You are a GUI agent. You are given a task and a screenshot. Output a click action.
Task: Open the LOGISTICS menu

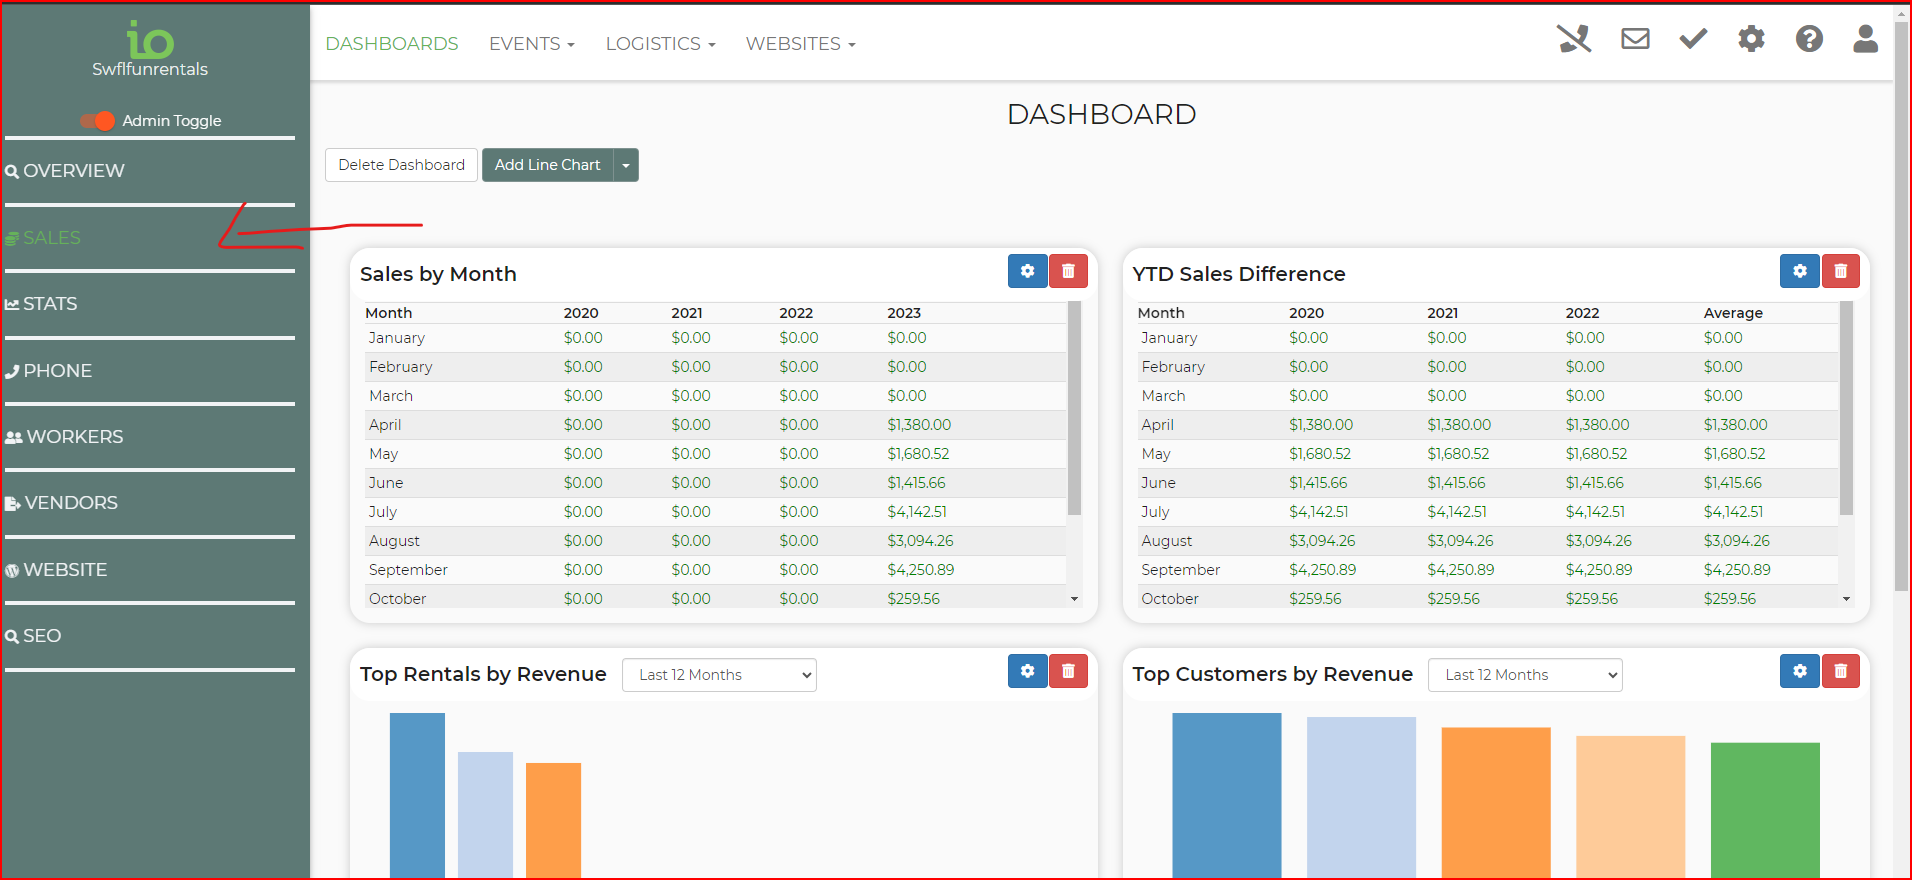[x=660, y=44]
